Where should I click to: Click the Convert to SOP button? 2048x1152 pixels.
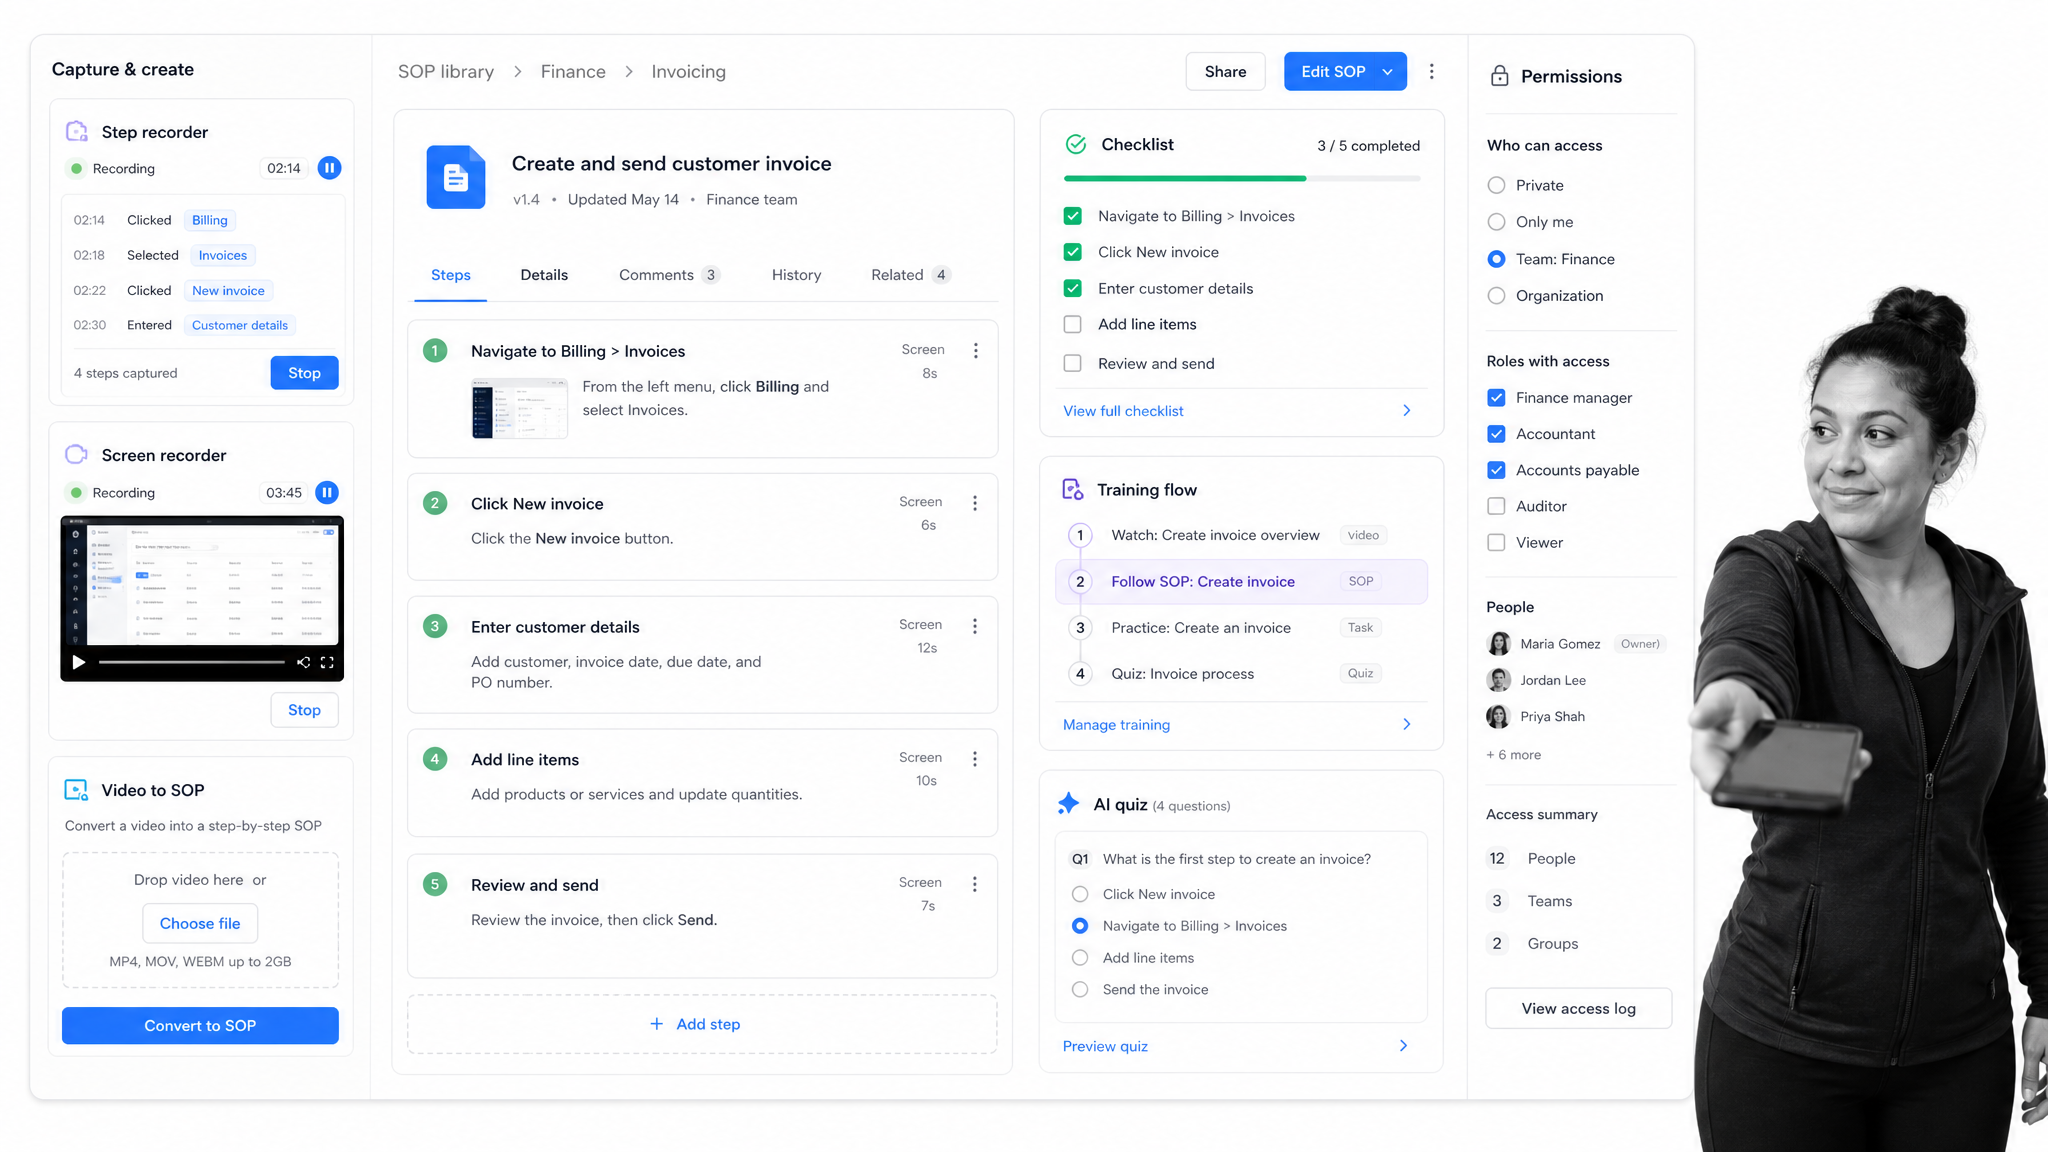[x=200, y=1025]
